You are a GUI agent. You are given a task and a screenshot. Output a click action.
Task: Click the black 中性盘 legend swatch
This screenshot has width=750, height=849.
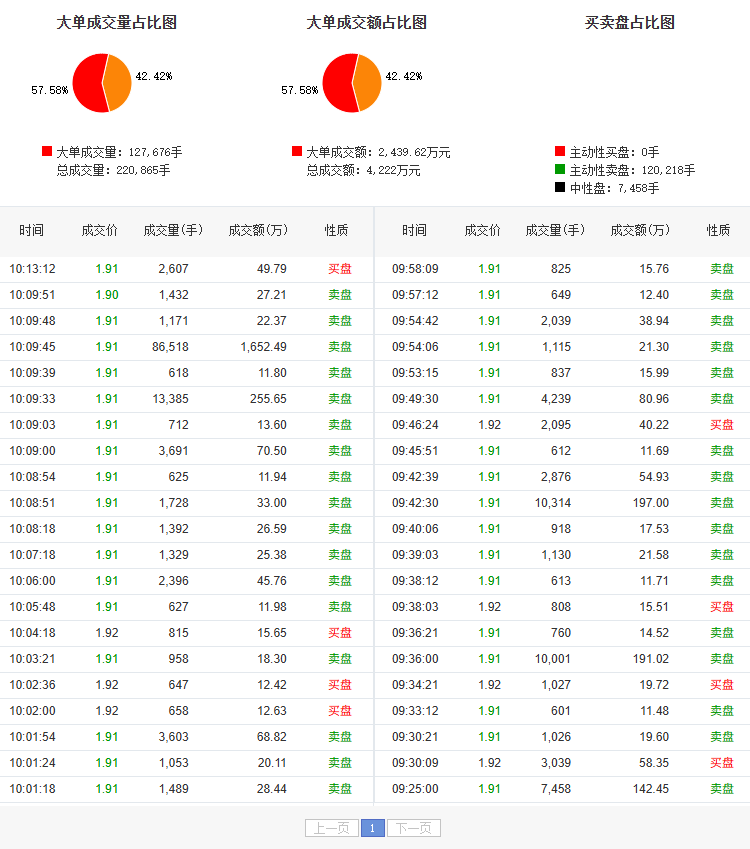click(560, 187)
